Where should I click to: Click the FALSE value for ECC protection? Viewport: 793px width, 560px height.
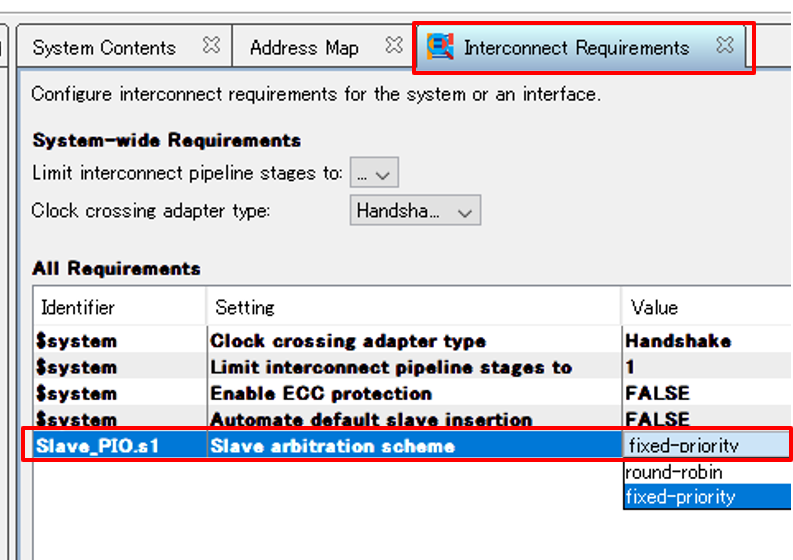pyautogui.click(x=657, y=393)
